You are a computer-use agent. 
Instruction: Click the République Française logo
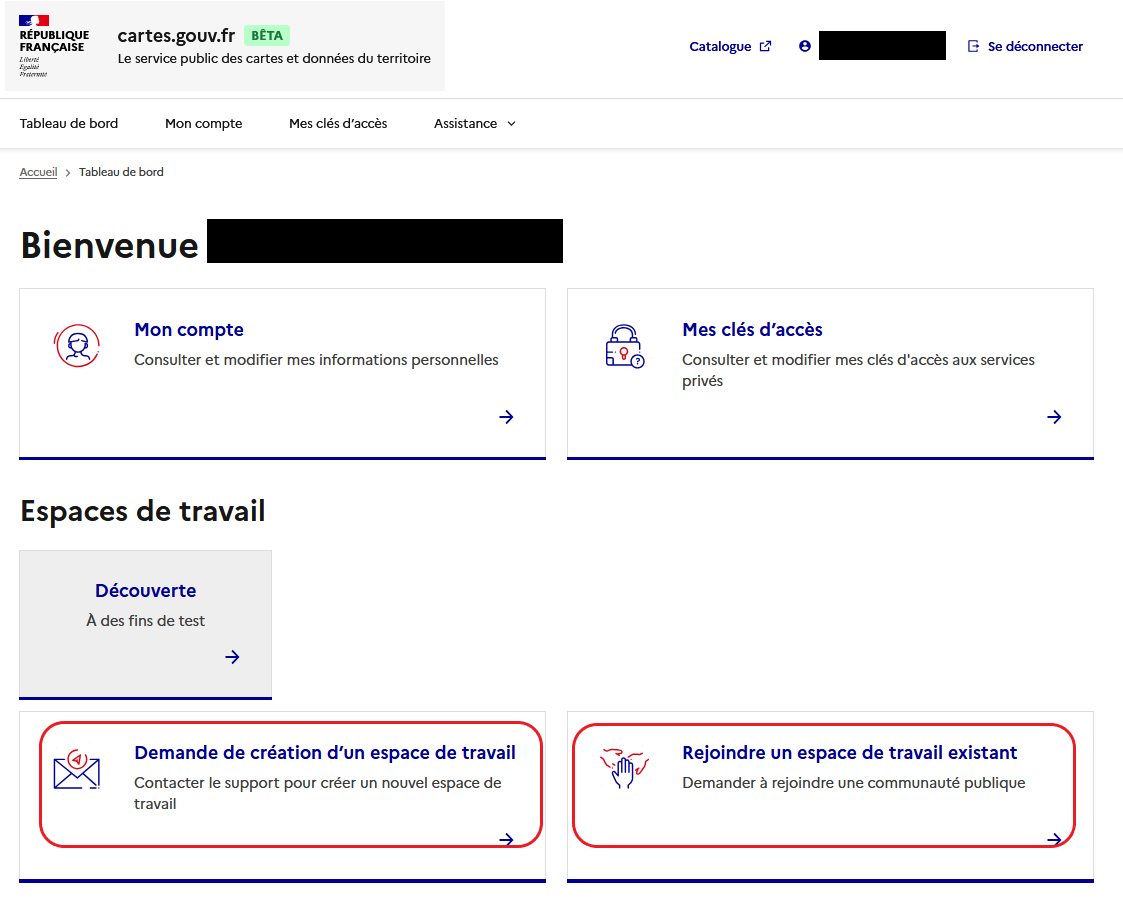tap(54, 46)
